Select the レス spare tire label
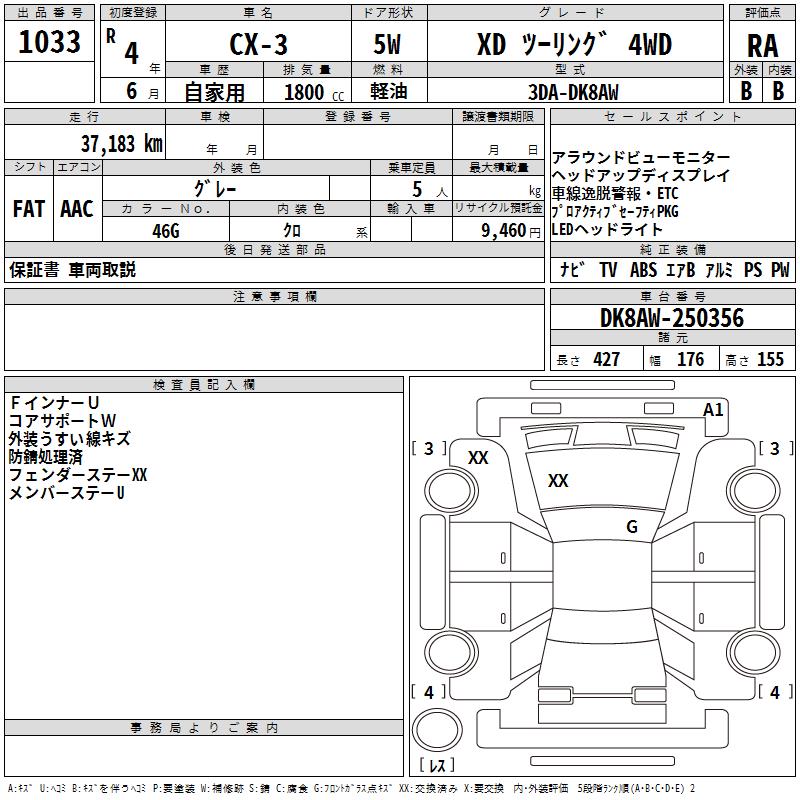 pos(437,765)
